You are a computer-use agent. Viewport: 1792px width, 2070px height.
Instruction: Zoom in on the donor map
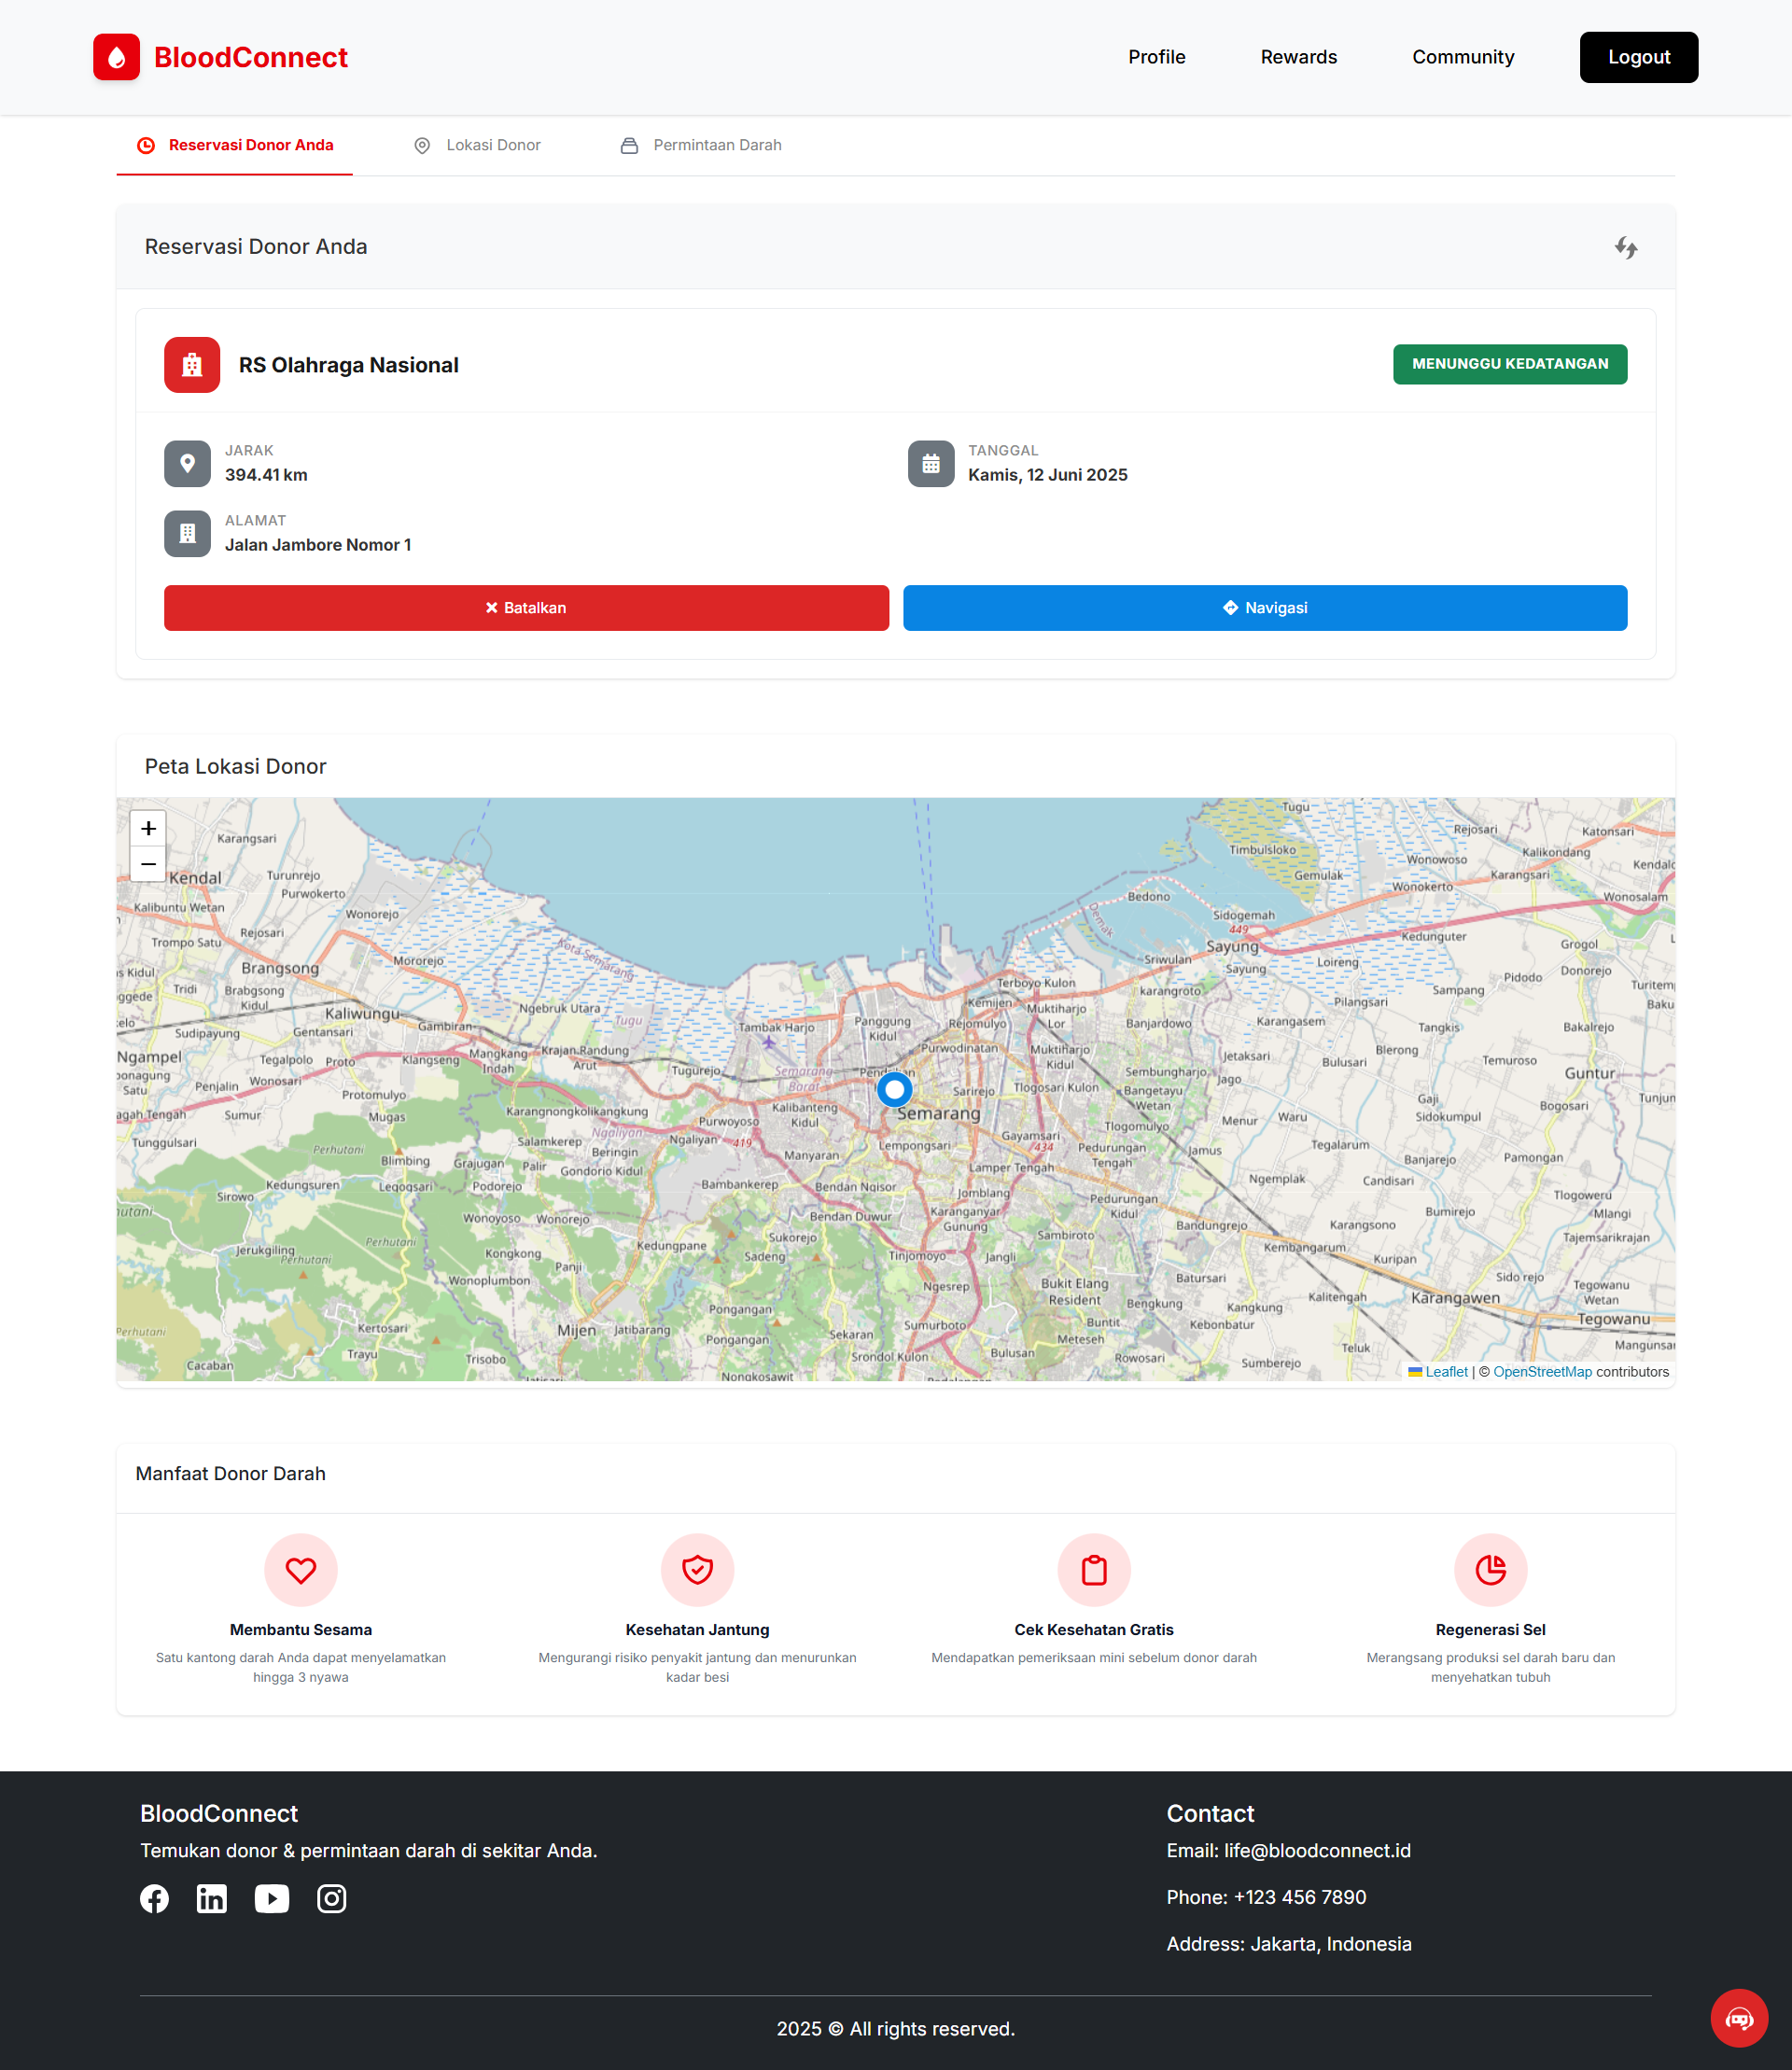pyautogui.click(x=148, y=828)
